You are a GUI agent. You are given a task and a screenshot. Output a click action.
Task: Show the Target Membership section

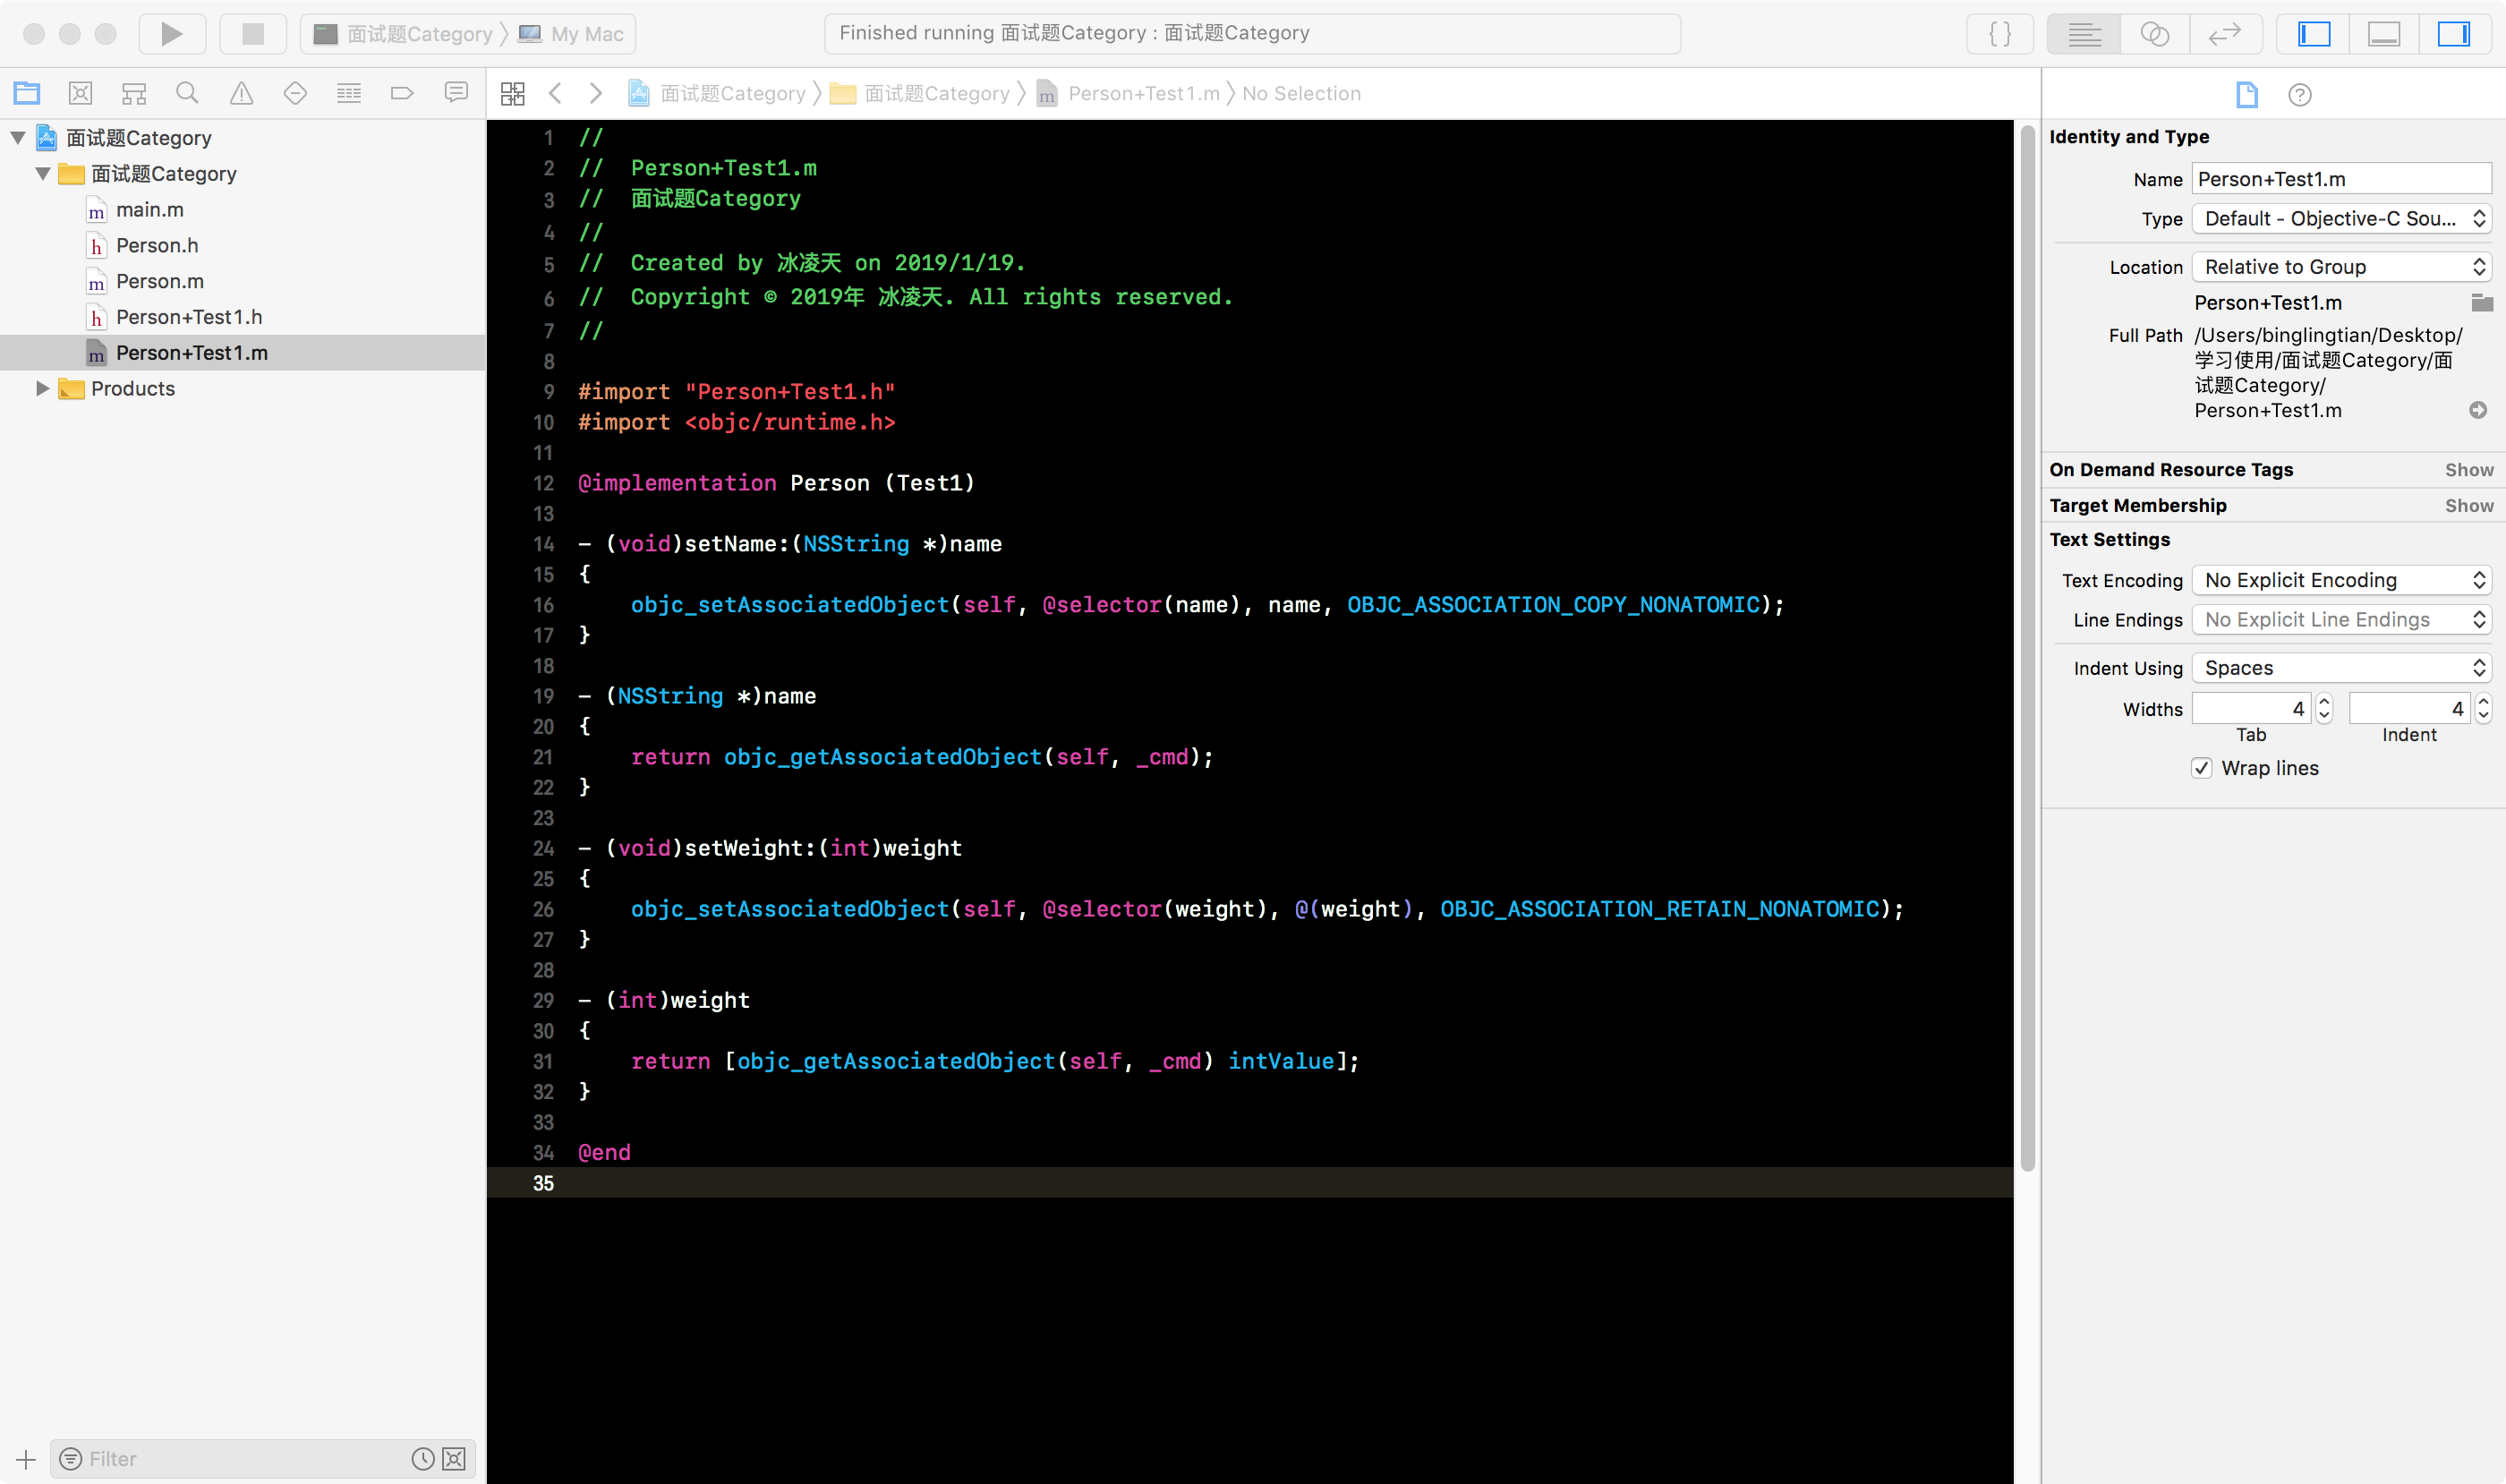[2468, 505]
